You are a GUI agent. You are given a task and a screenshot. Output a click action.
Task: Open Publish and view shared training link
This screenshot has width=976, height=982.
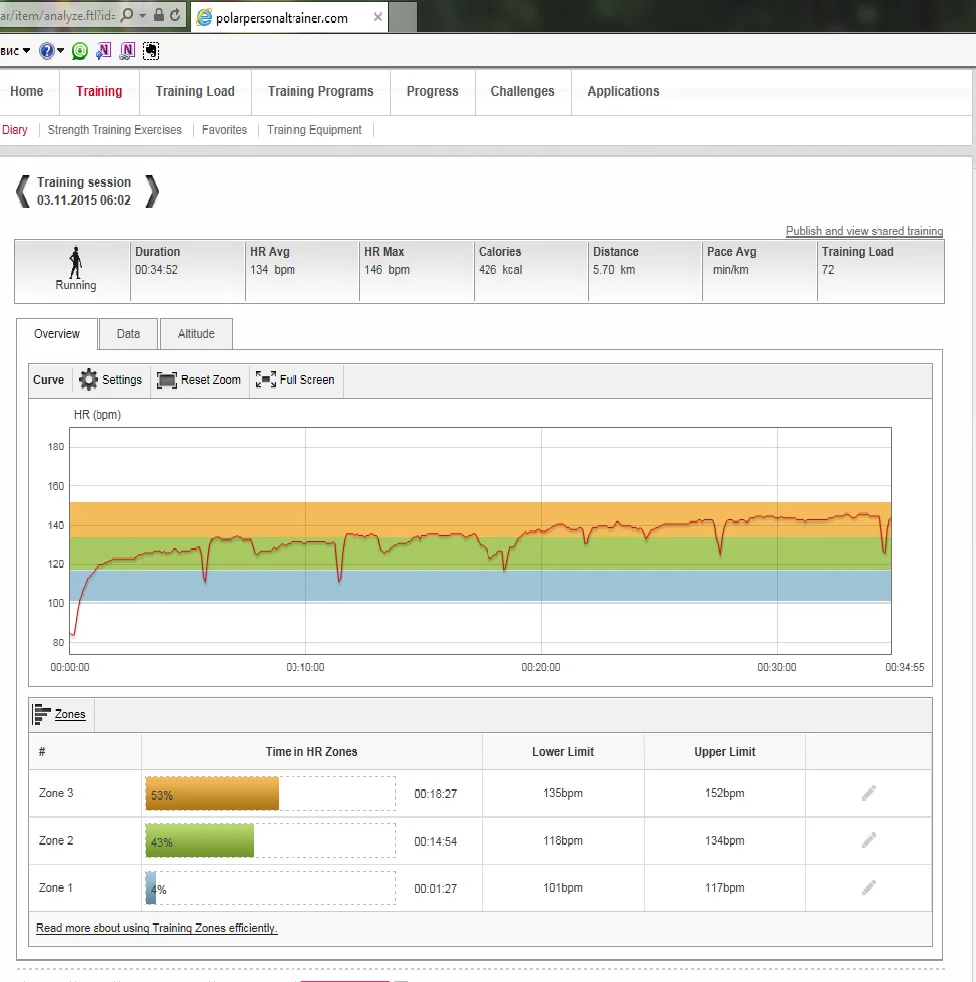tap(864, 231)
